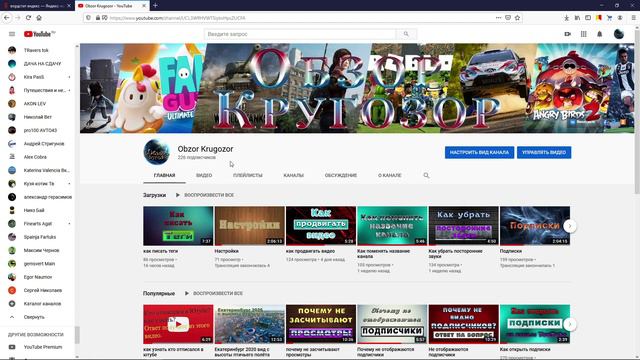Go back with the browser back arrow
The height and width of the screenshot is (360, 640).
[x=7, y=18]
